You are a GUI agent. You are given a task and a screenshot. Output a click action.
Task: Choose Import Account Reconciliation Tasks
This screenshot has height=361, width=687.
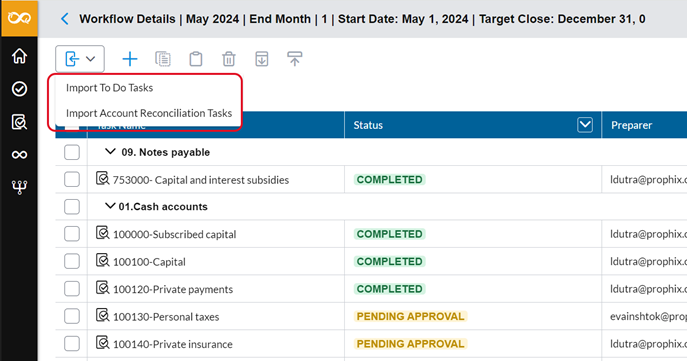149,113
